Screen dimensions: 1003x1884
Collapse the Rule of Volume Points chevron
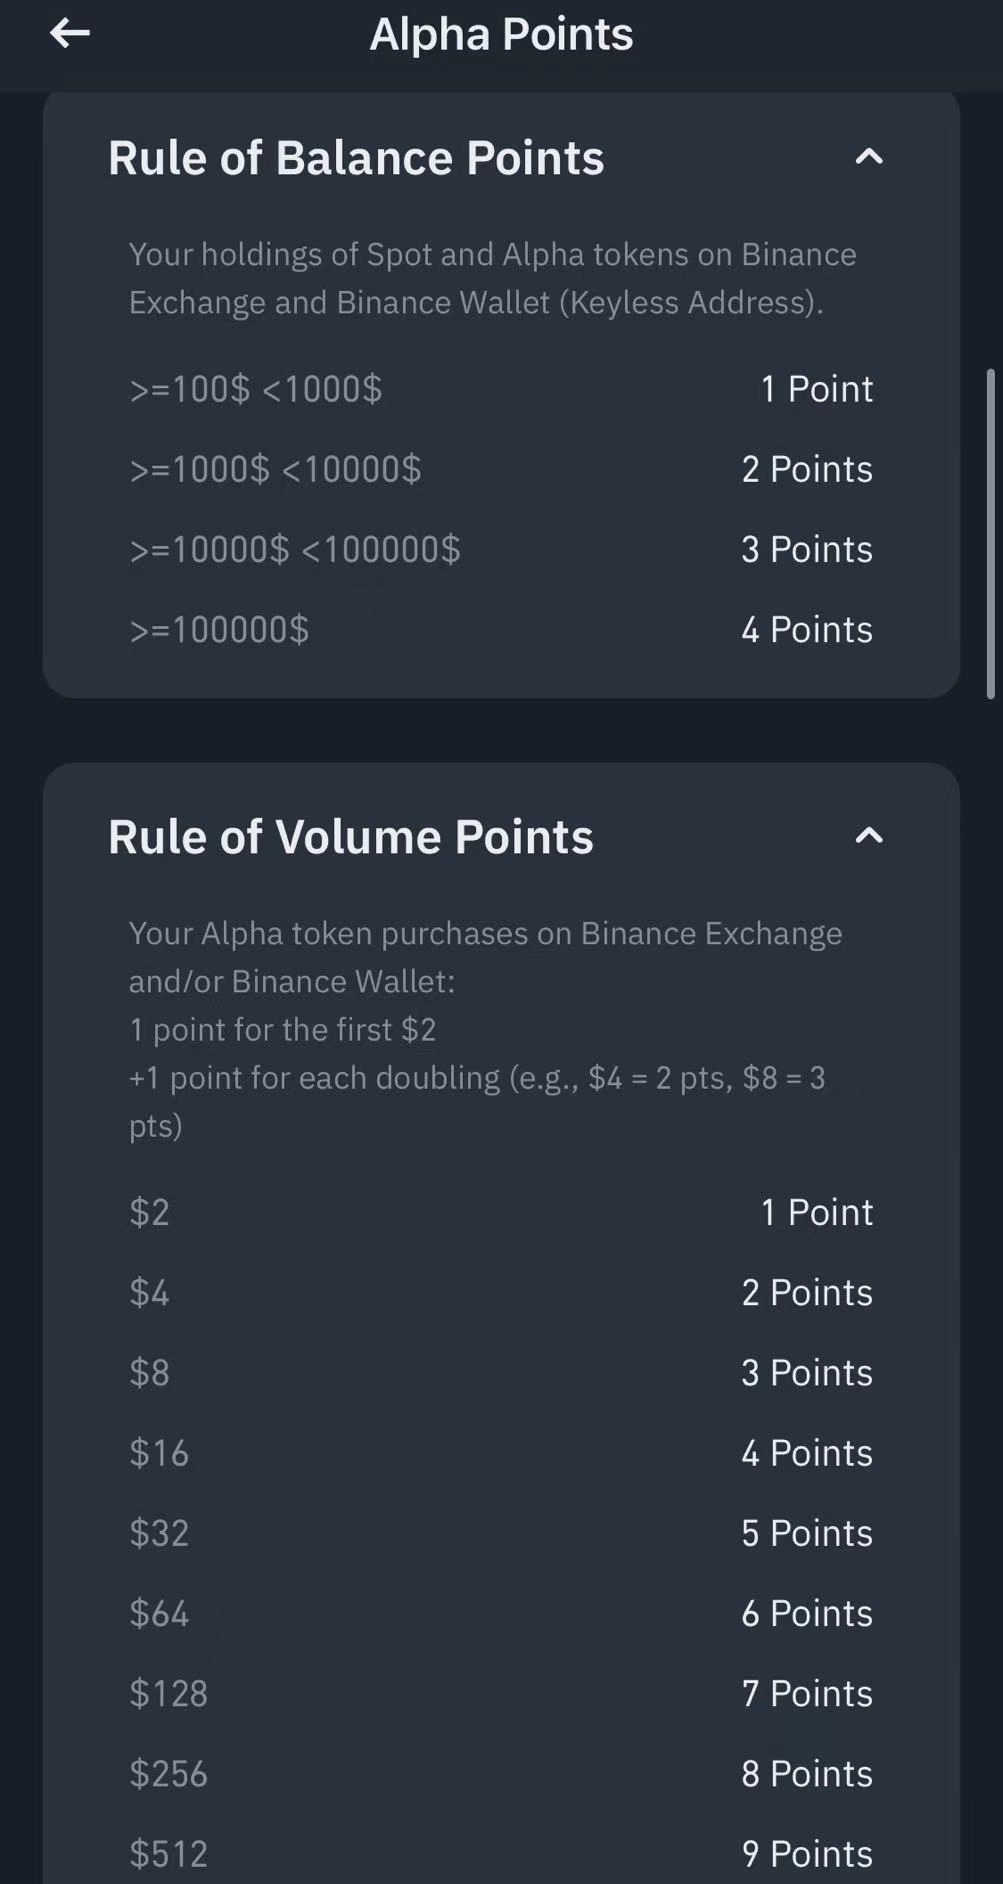click(x=868, y=836)
